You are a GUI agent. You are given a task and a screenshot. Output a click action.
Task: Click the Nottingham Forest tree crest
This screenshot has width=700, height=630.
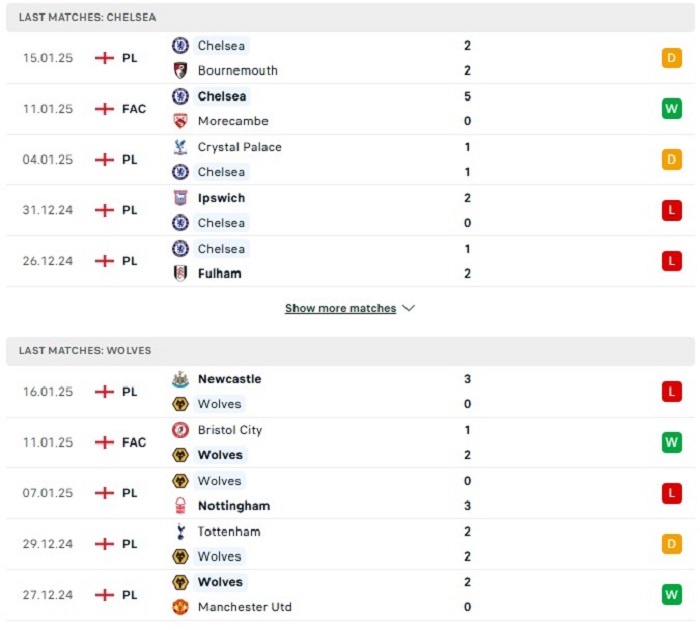[180, 506]
